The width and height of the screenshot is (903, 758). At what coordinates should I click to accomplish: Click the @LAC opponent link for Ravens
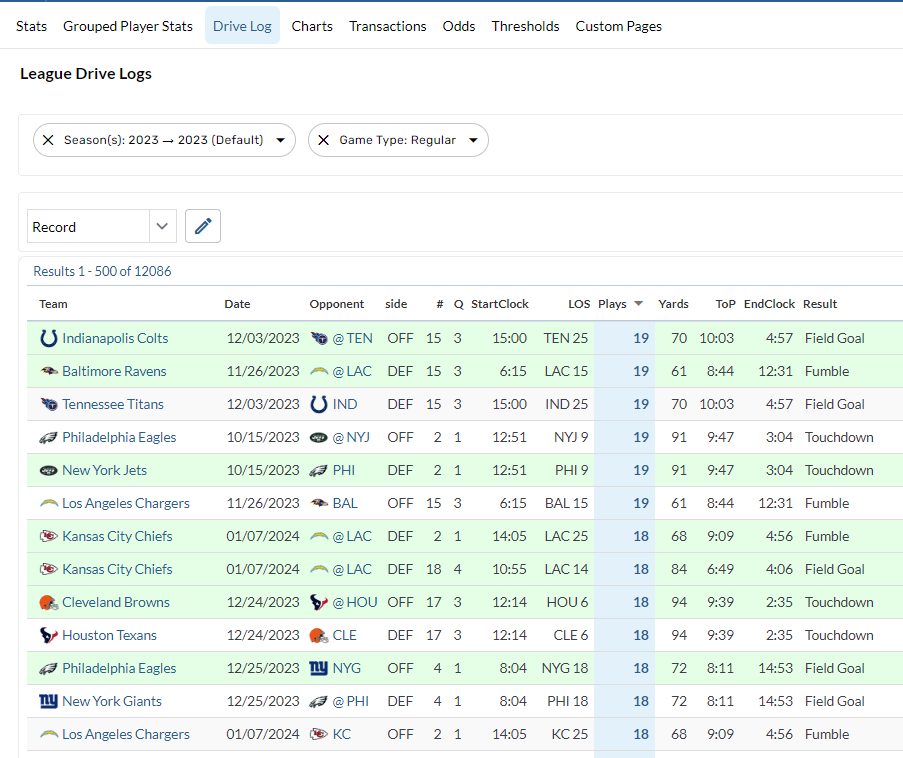(351, 371)
